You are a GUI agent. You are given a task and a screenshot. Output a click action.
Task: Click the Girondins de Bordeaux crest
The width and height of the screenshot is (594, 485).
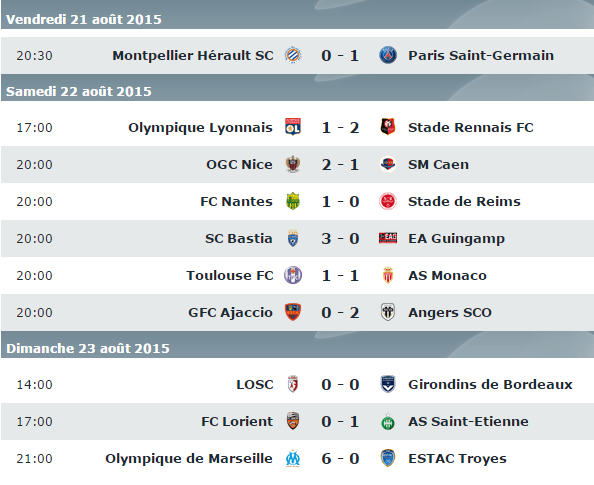(388, 384)
